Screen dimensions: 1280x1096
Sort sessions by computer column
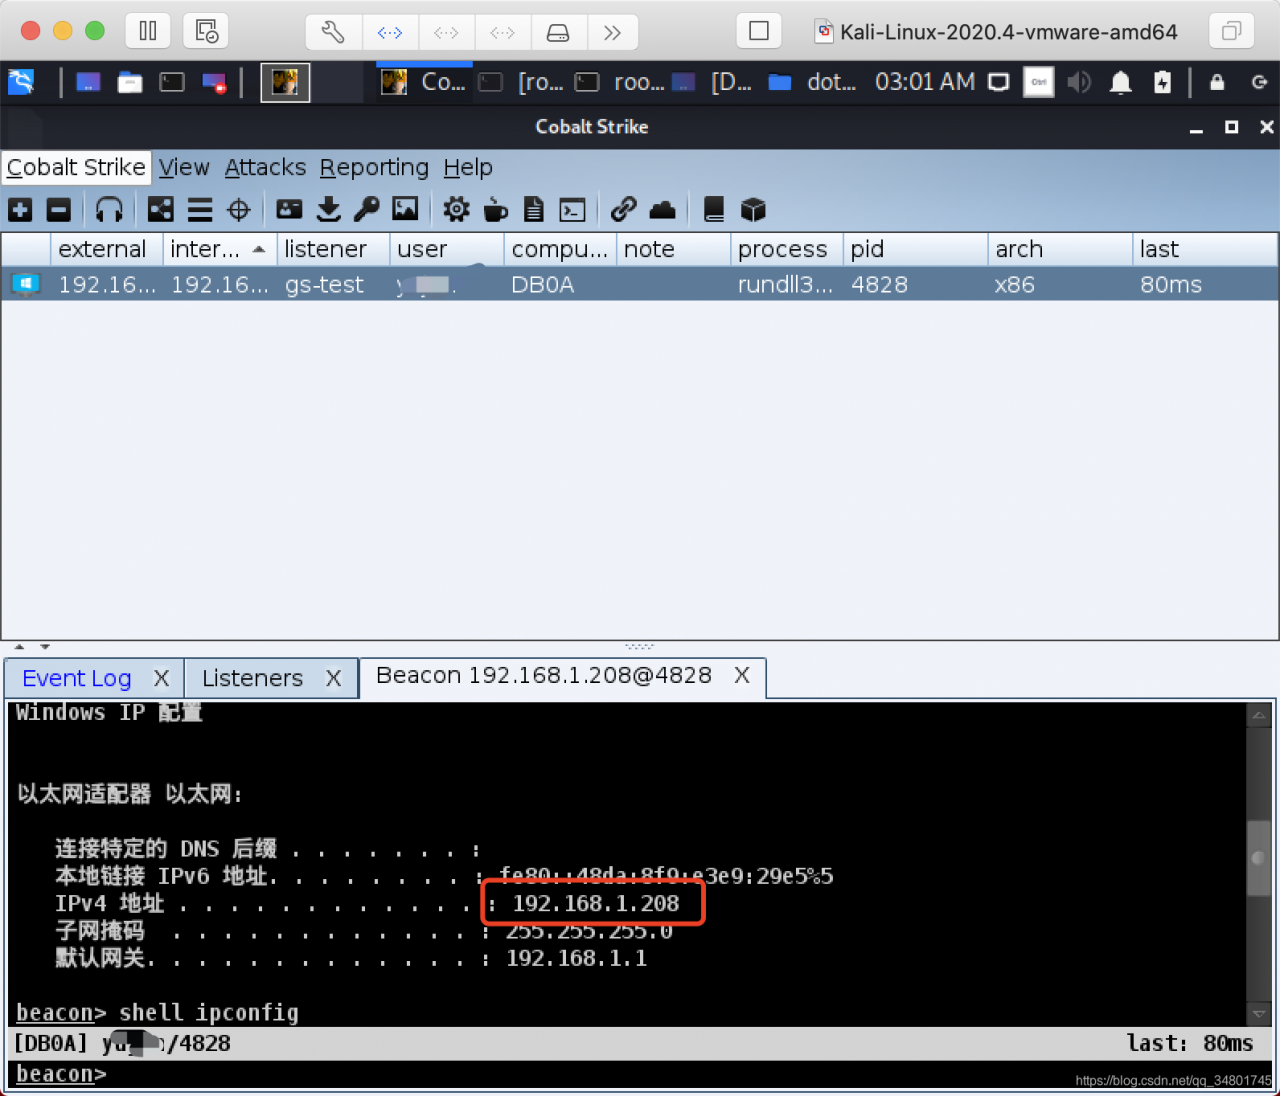pos(560,249)
